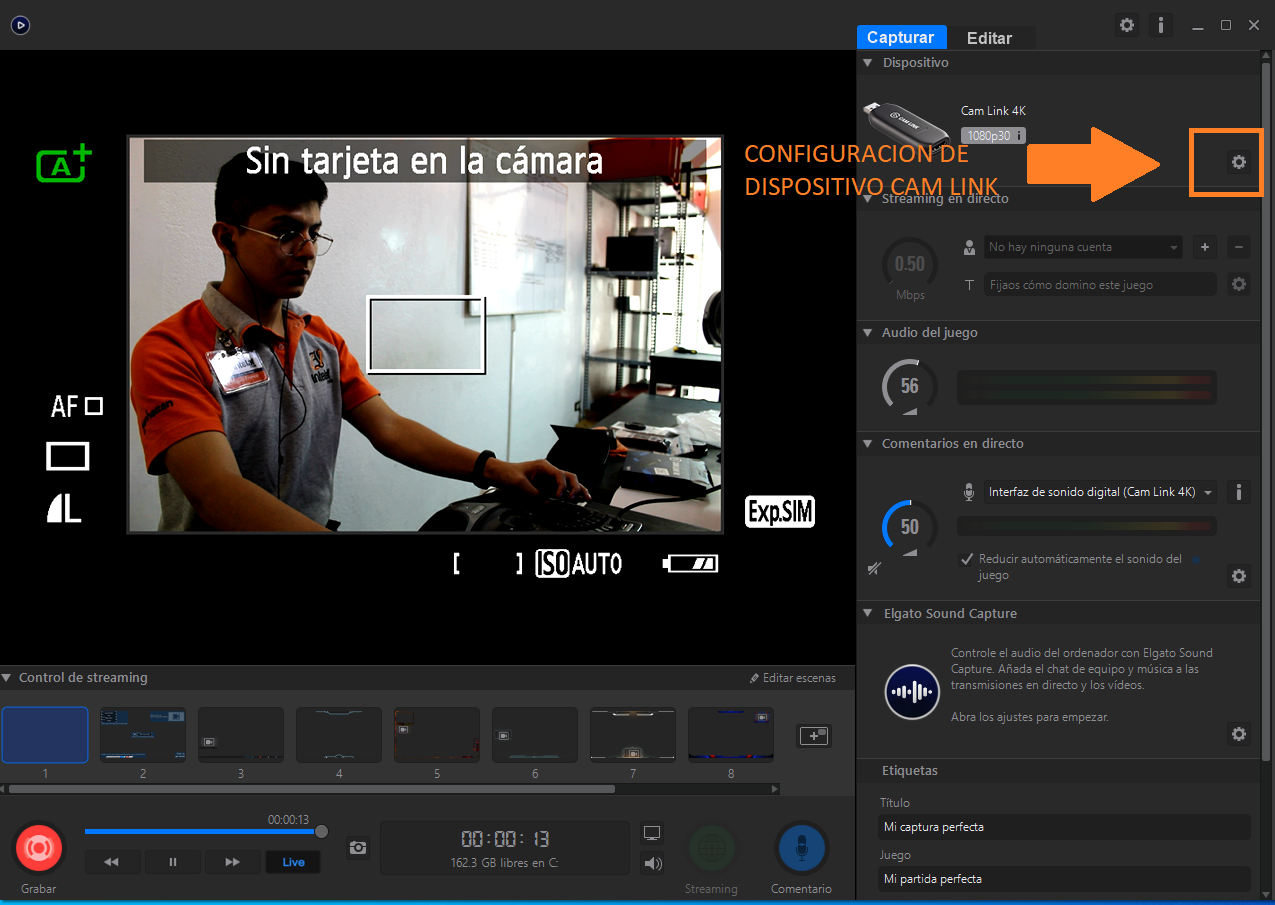This screenshot has height=905, width=1275.
Task: Select the Capturar tab
Action: click(x=900, y=37)
